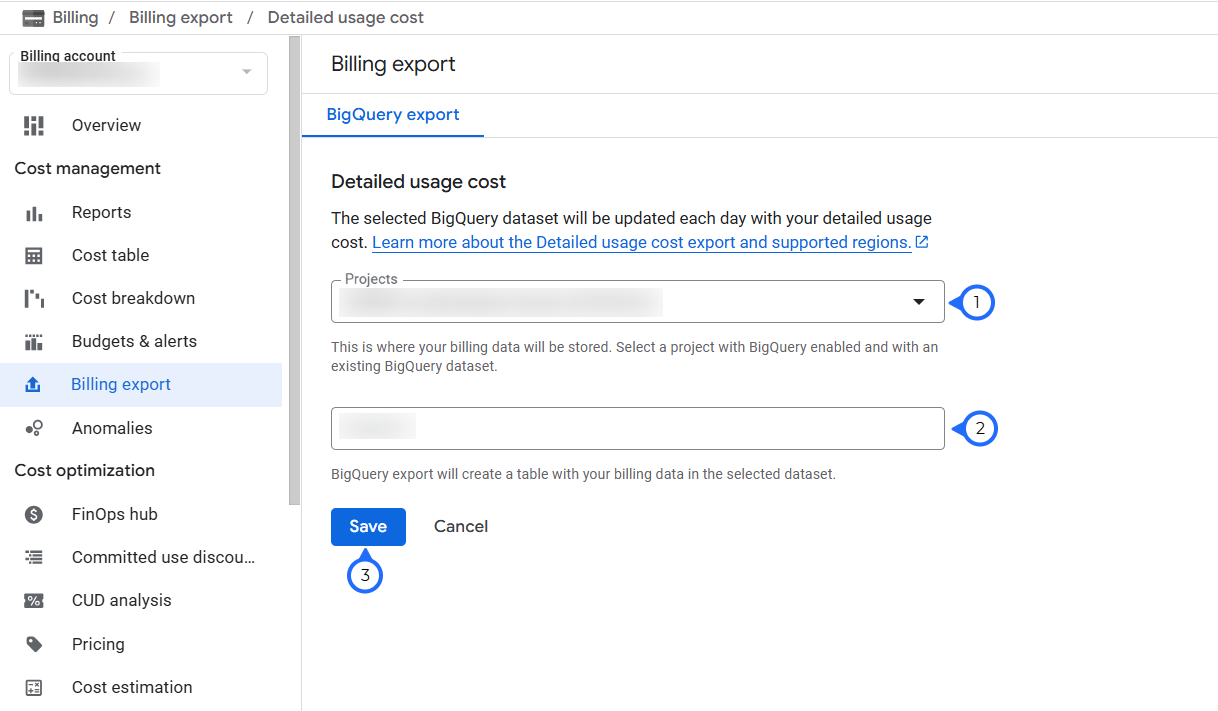Click the Save button
The width and height of the screenshot is (1218, 711).
pyautogui.click(x=368, y=526)
